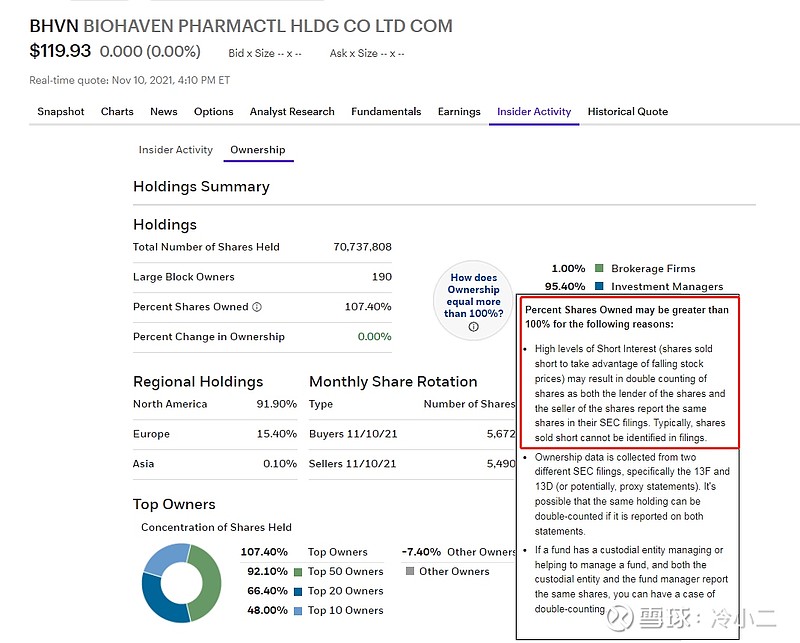This screenshot has width=800, height=643.
Task: Switch to the Fundamentals tab
Action: point(386,112)
